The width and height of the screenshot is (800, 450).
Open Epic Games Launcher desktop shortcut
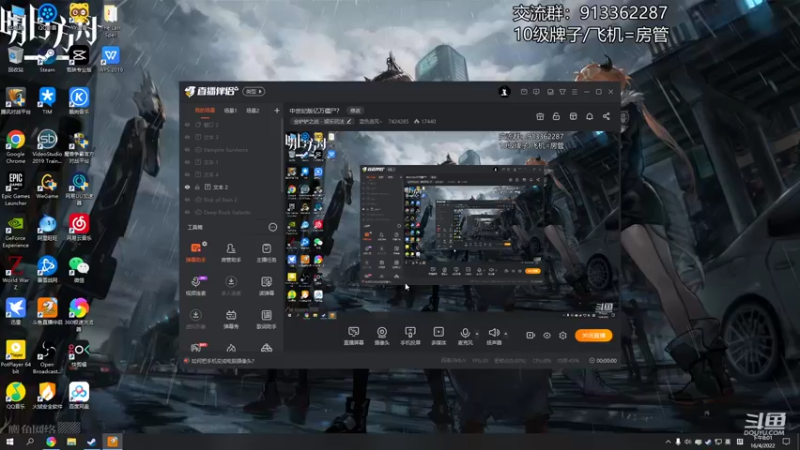(15, 189)
